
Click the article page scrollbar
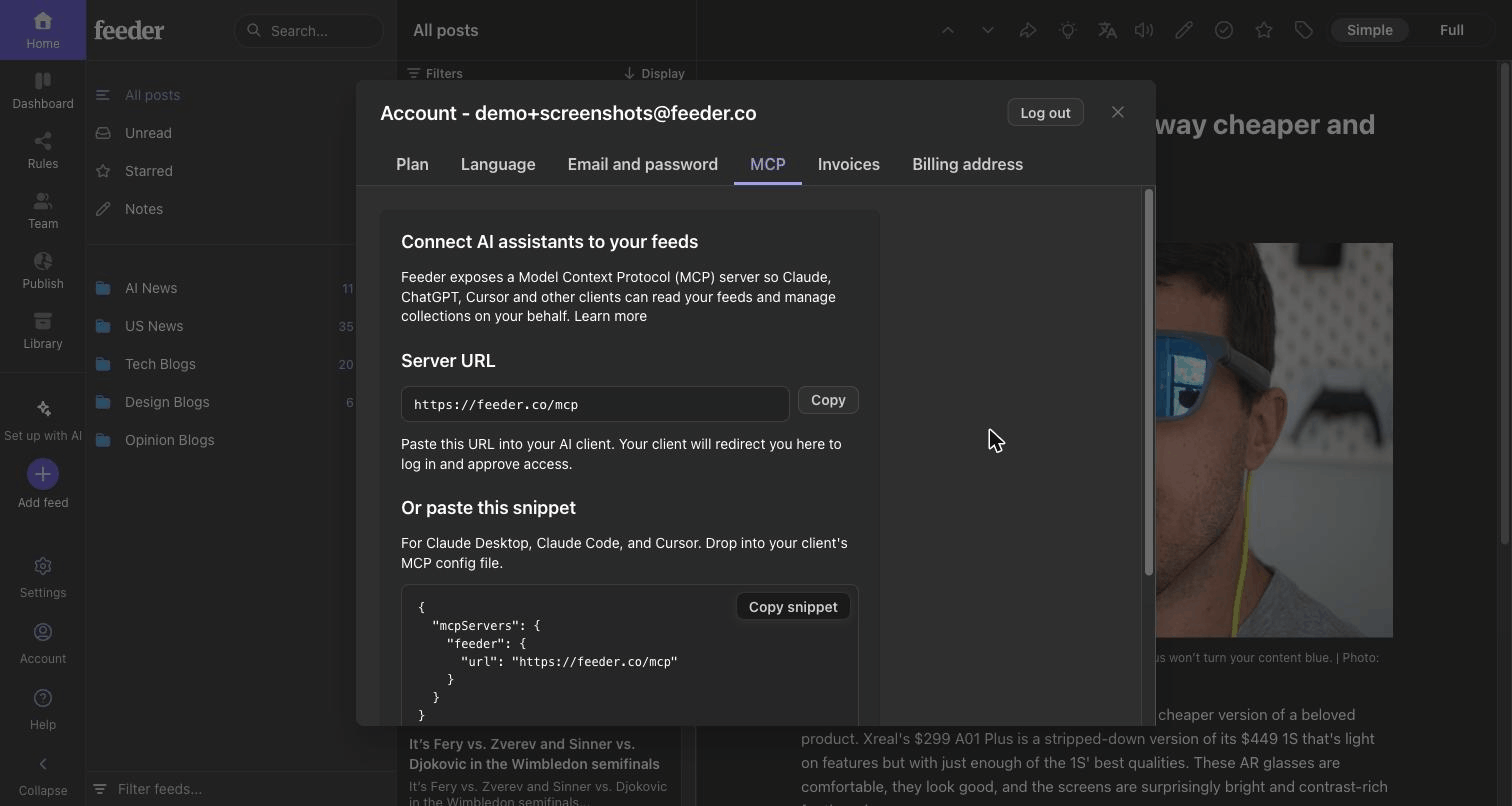(x=1504, y=303)
